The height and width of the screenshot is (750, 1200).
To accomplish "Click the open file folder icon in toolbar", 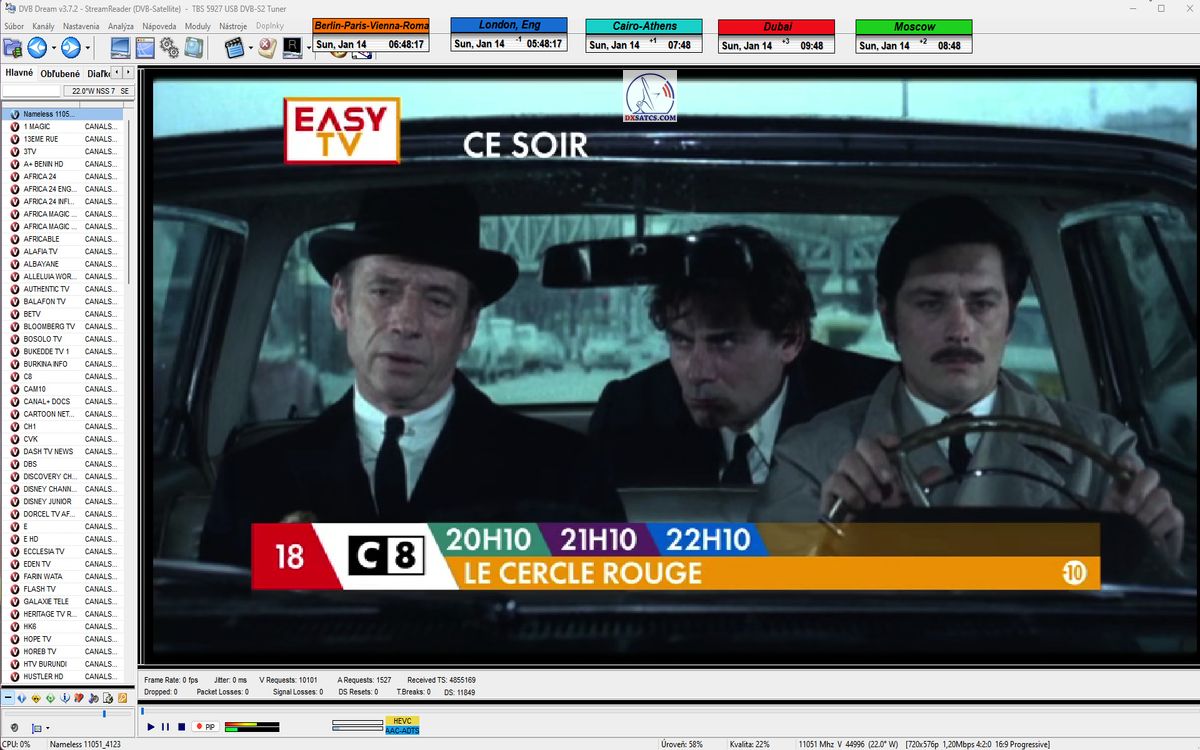I will pyautogui.click(x=12, y=47).
